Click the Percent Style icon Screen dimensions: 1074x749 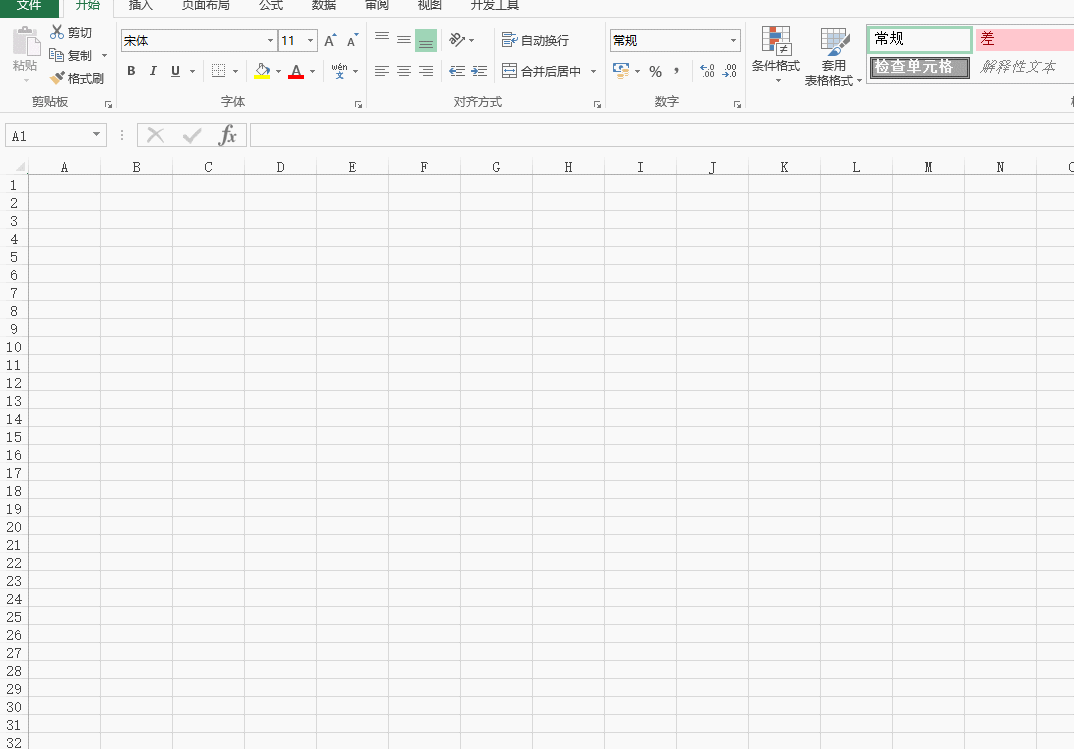click(655, 72)
